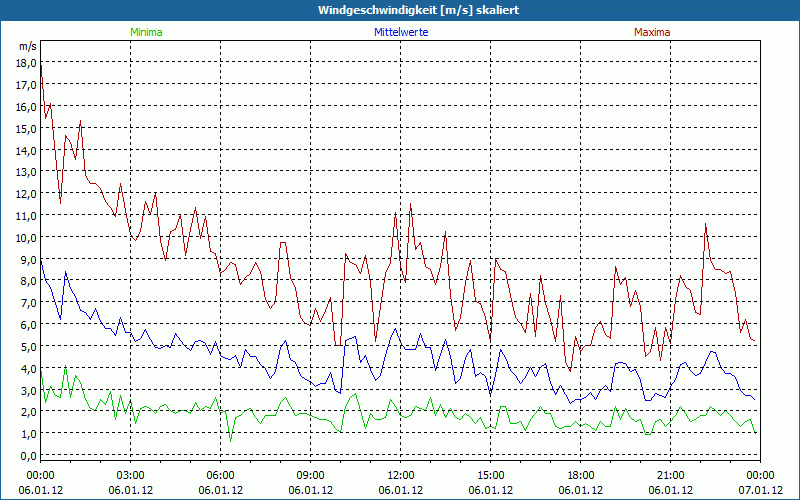Click the 06:00 time axis label
The height and width of the screenshot is (500, 800).
220,476
